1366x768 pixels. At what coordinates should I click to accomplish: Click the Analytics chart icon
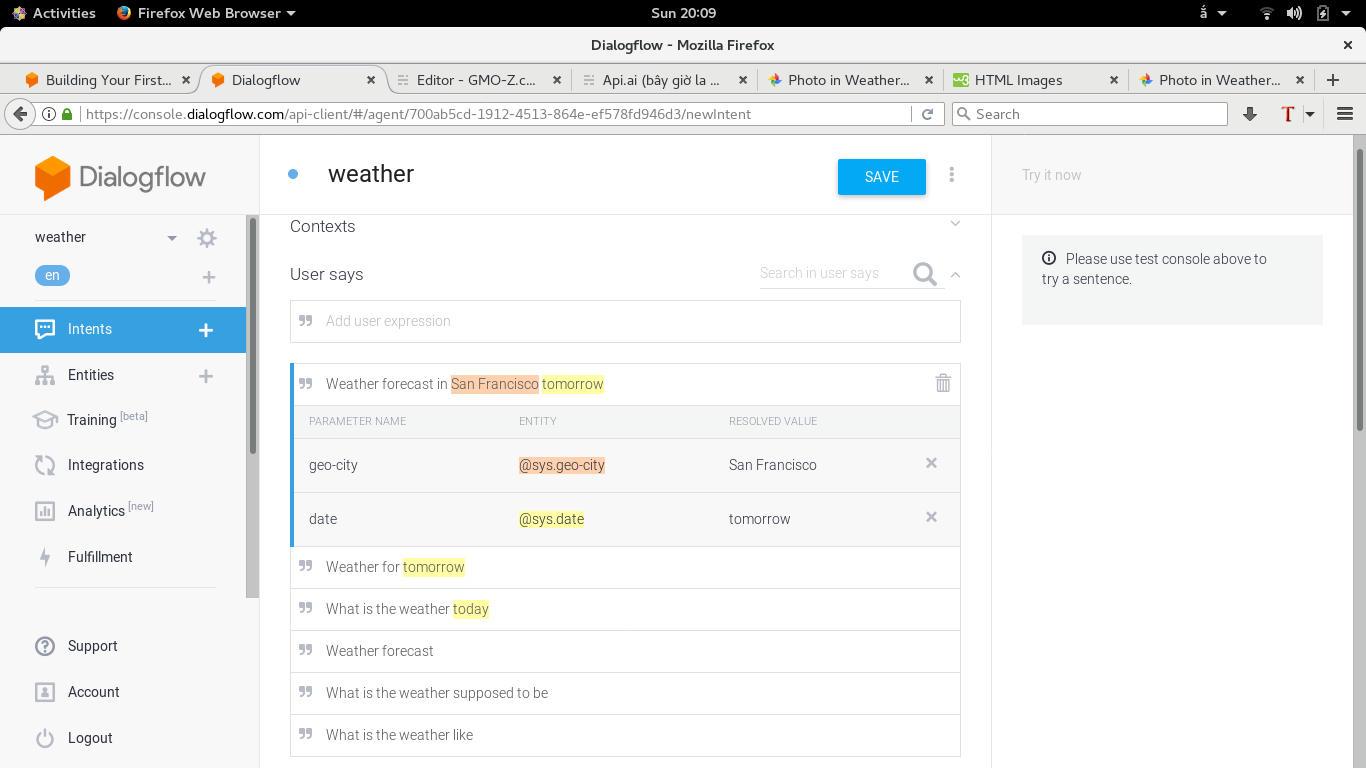click(45, 511)
